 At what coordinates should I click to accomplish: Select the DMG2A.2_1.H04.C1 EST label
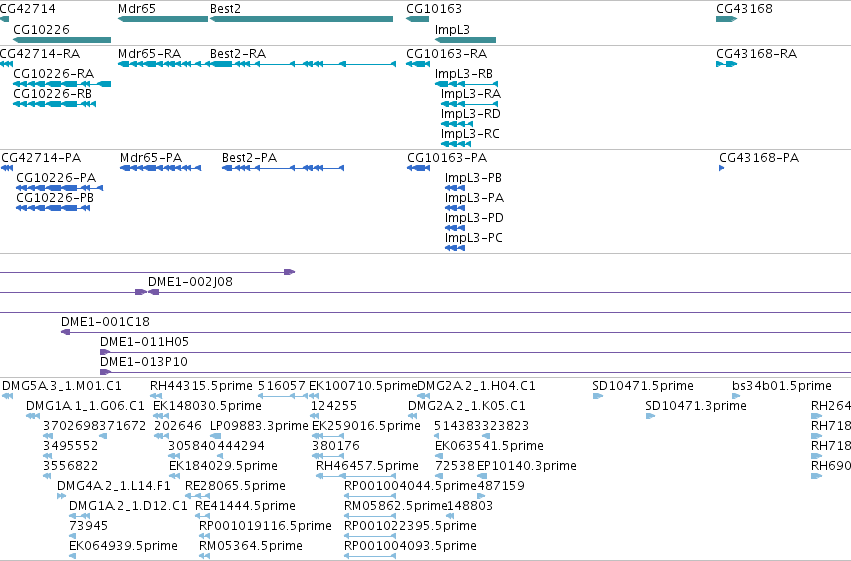pyautogui.click(x=477, y=386)
